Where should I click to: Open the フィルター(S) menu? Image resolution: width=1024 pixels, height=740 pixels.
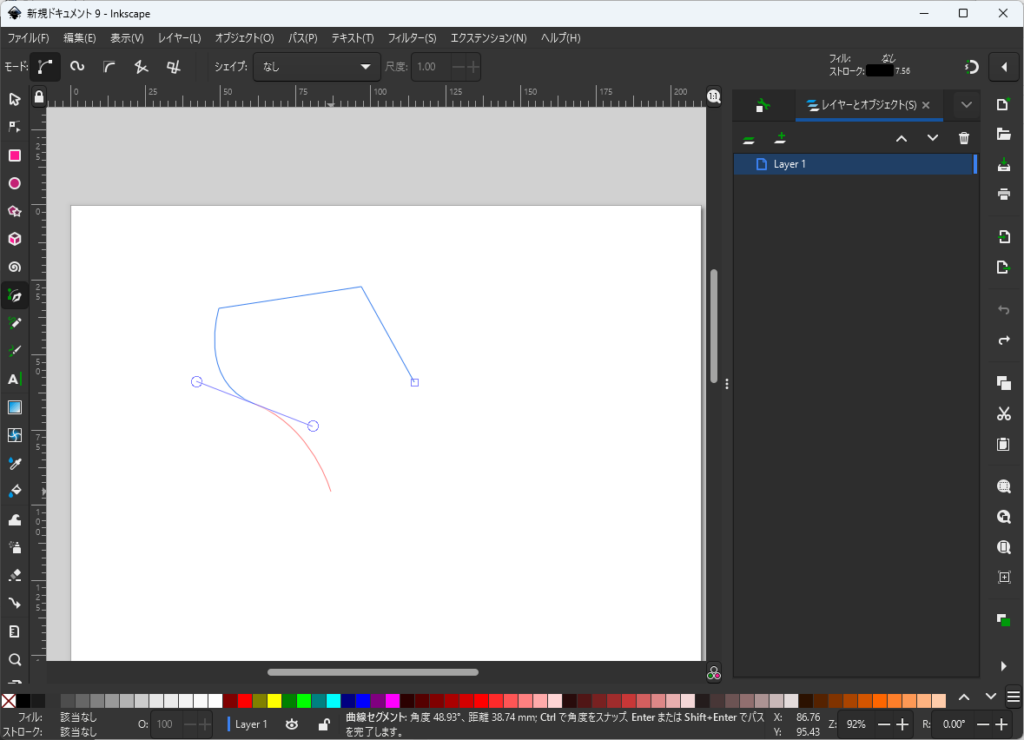412,38
